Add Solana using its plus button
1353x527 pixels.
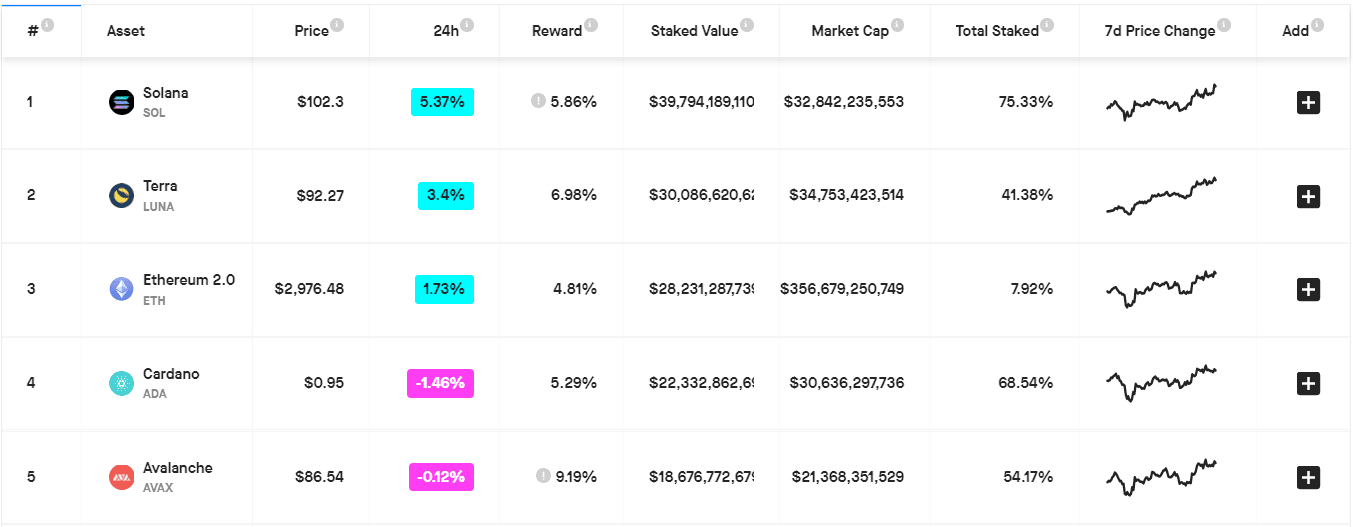point(1308,102)
